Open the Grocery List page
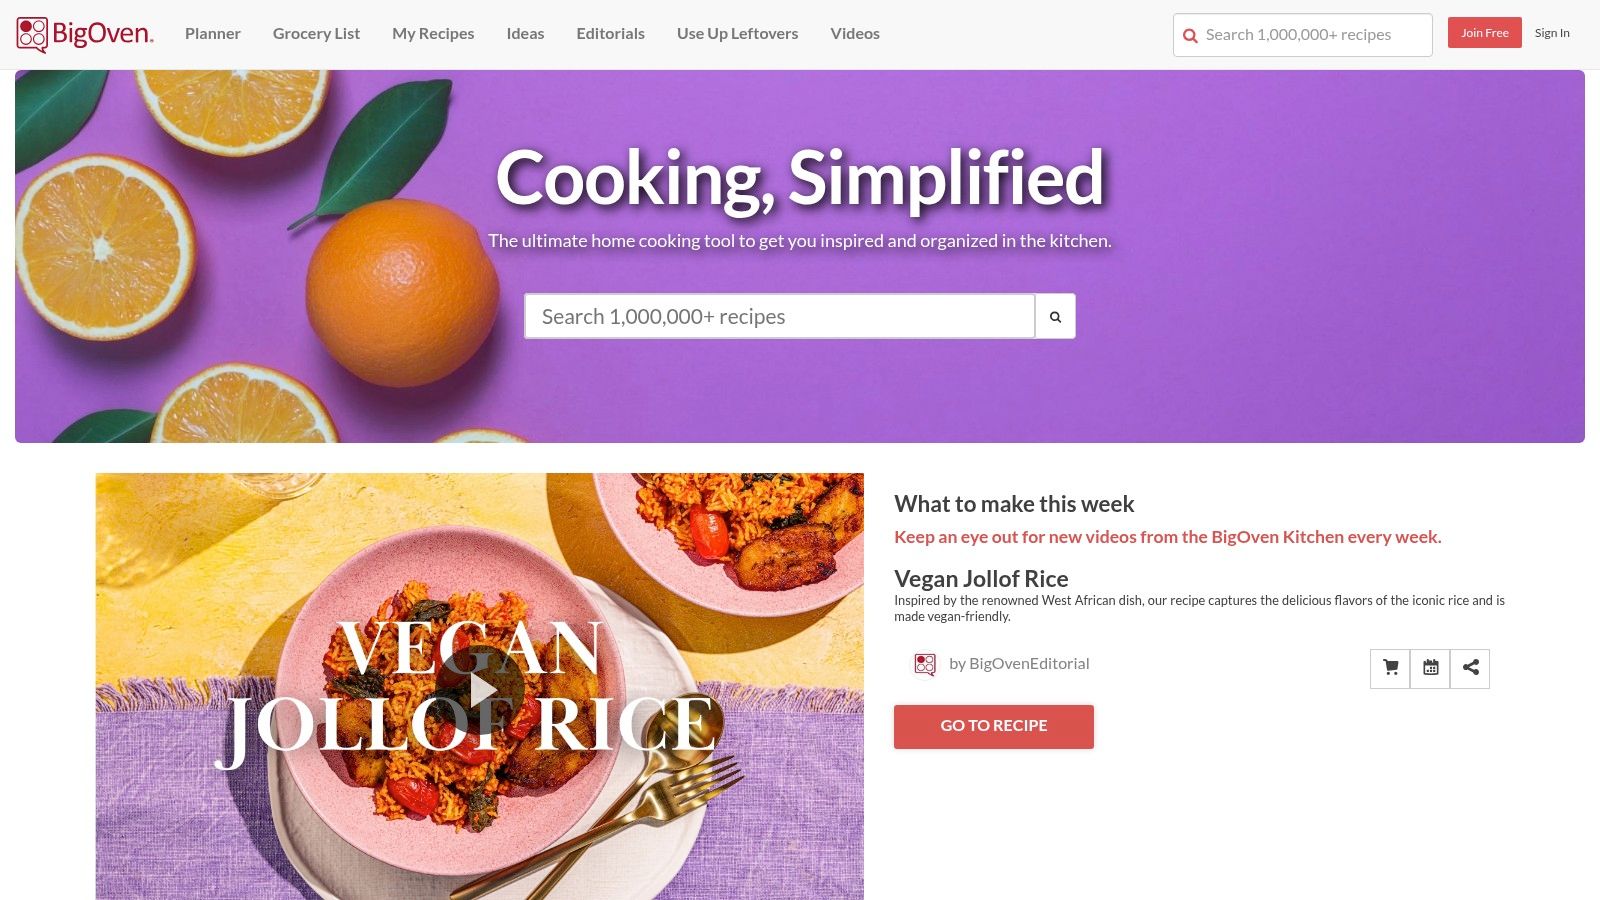Viewport: 1600px width, 900px height. pos(316,33)
